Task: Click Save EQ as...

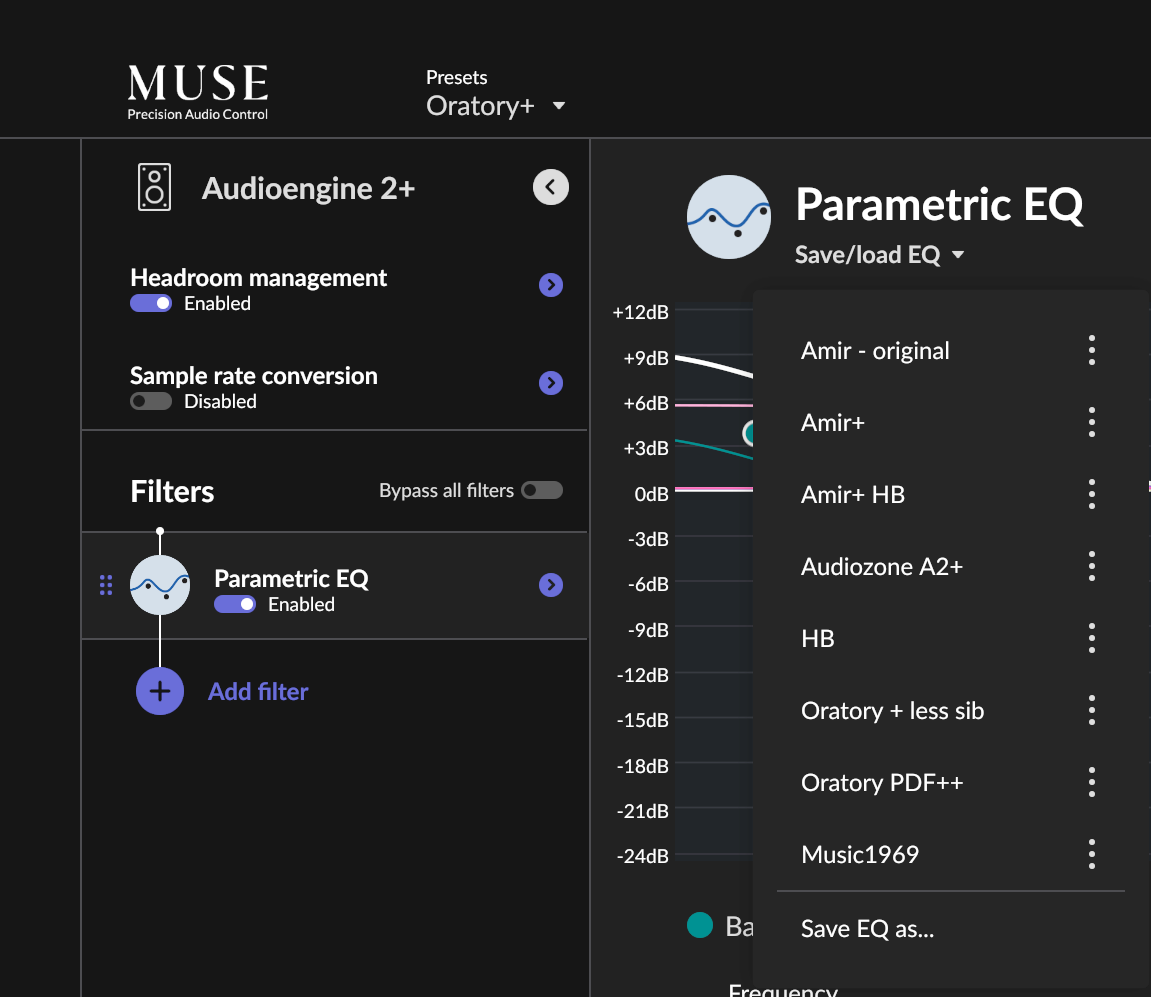Action: coord(866,928)
